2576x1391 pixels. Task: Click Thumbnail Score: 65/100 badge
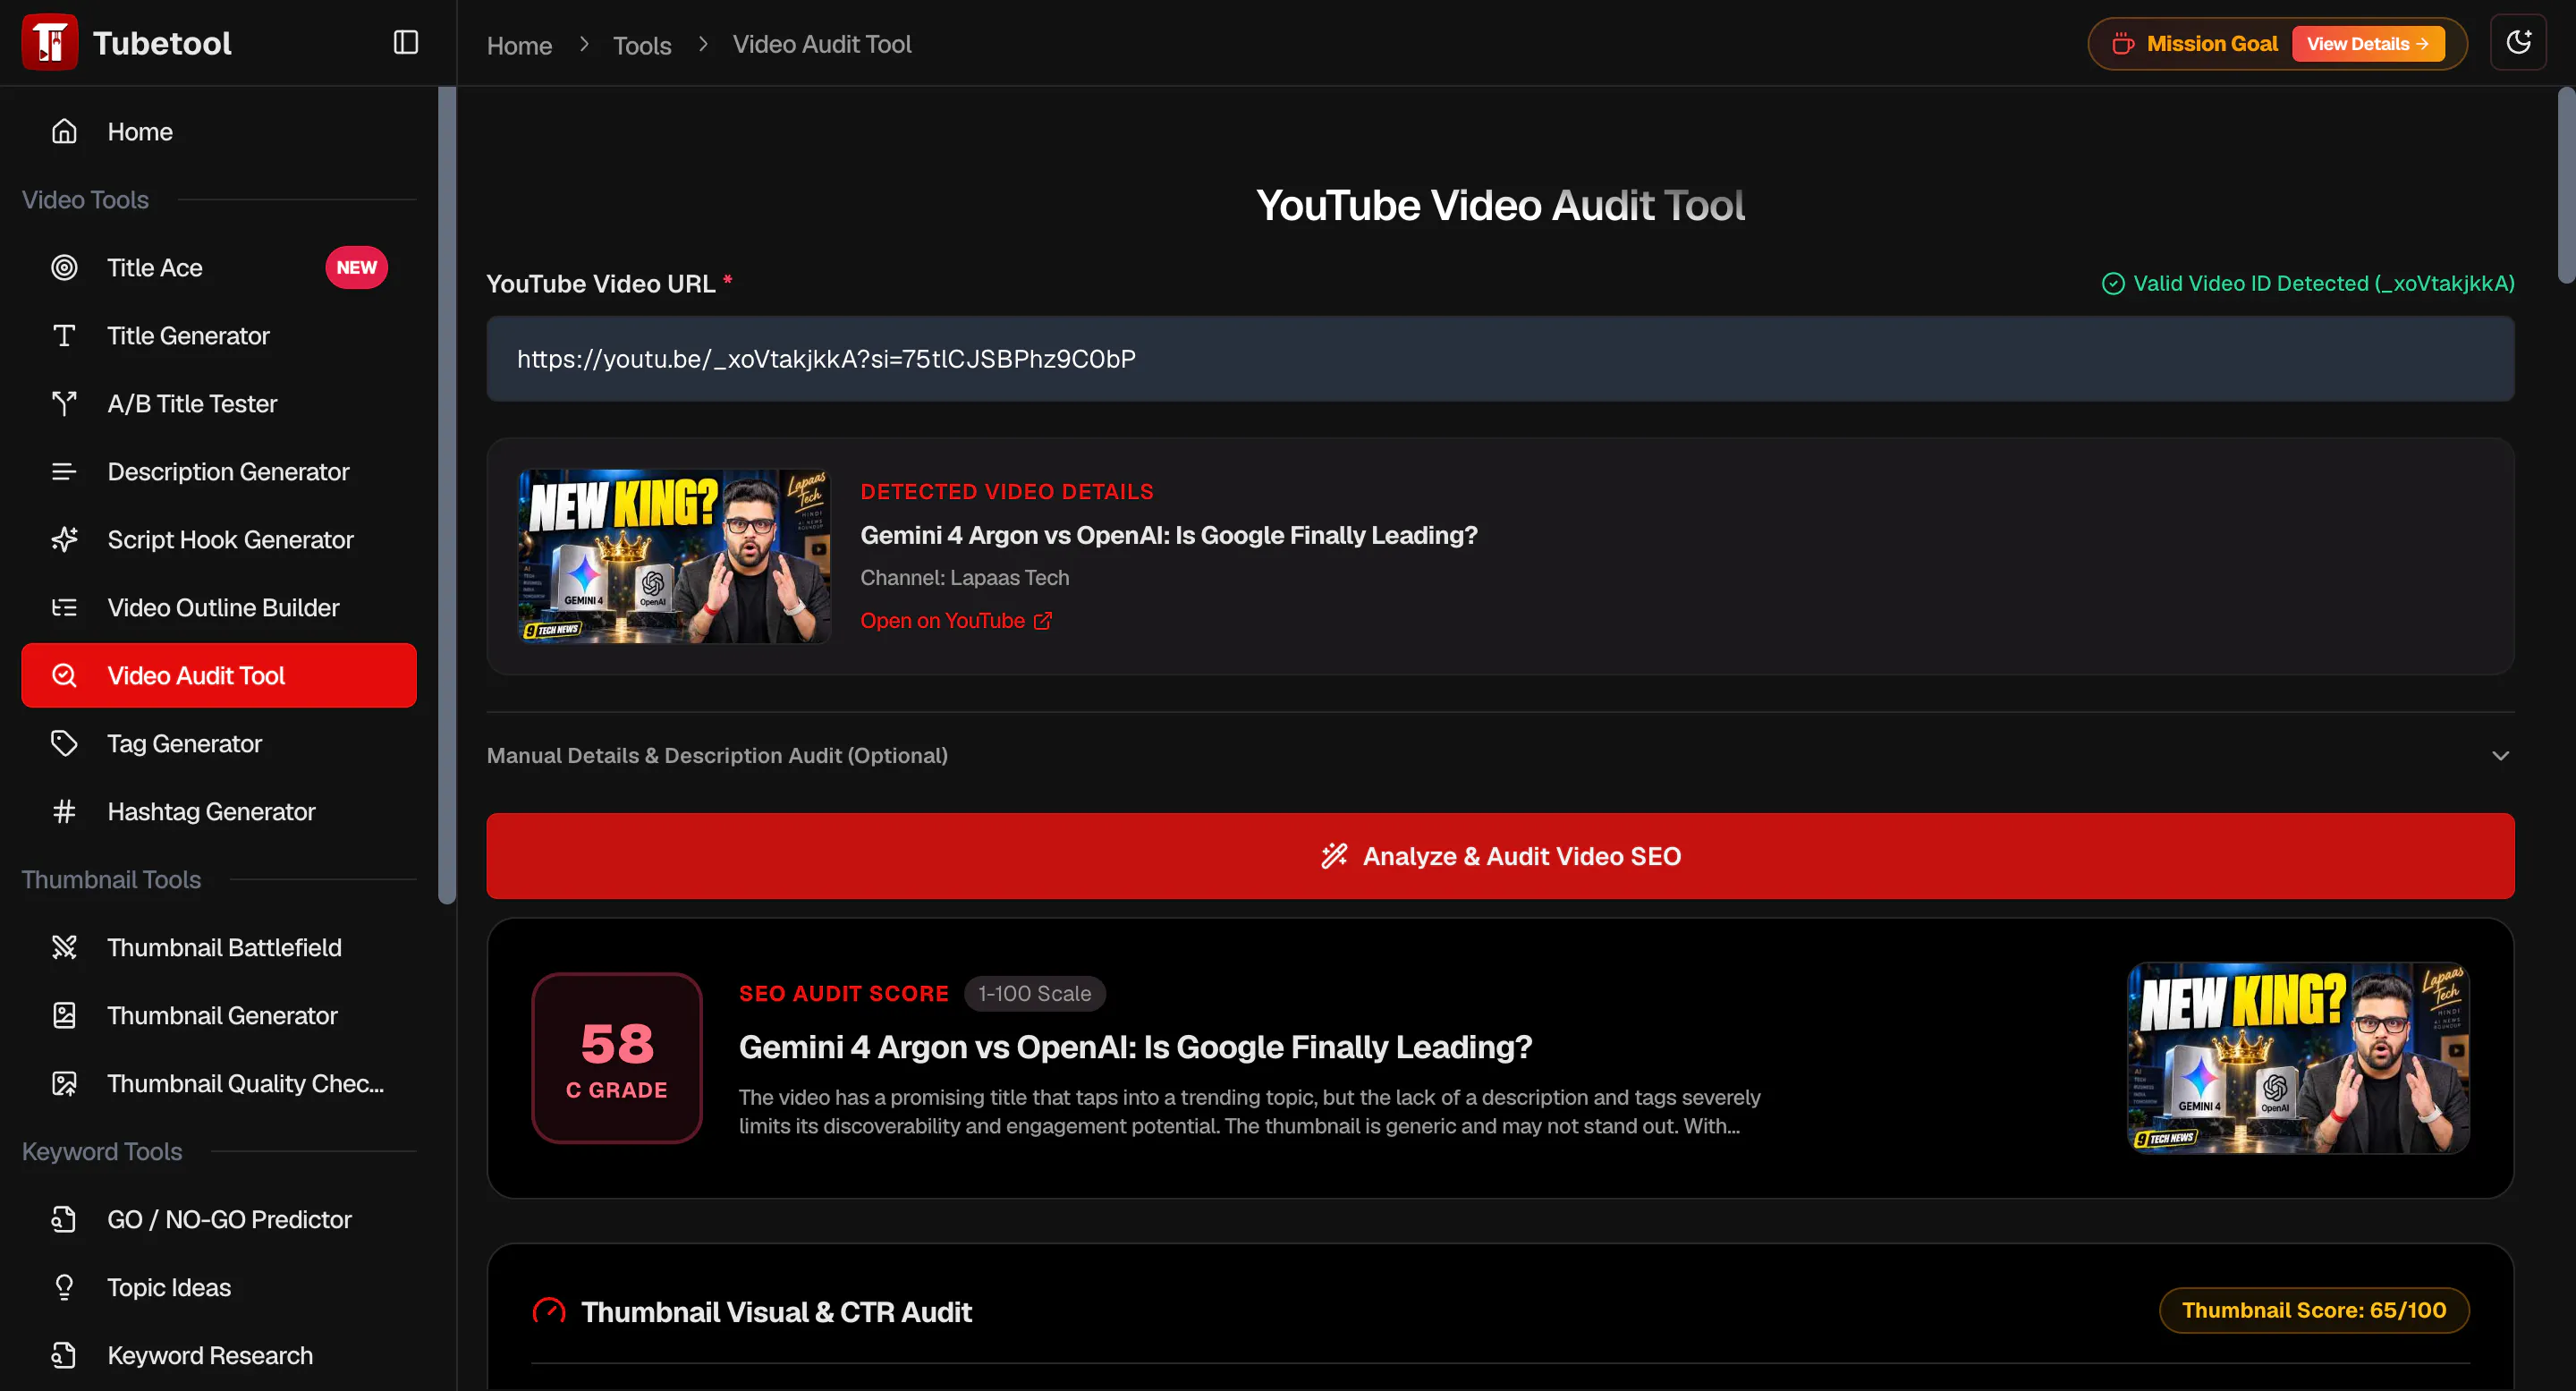pyautogui.click(x=2313, y=1311)
